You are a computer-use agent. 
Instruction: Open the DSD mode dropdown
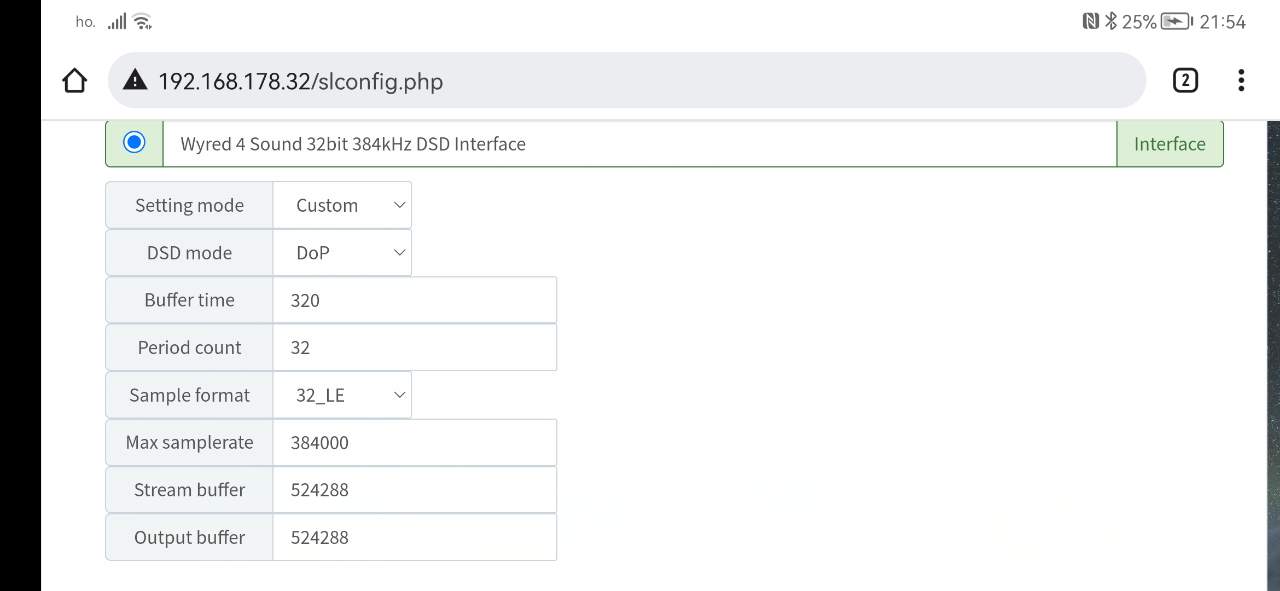pyautogui.click(x=342, y=253)
